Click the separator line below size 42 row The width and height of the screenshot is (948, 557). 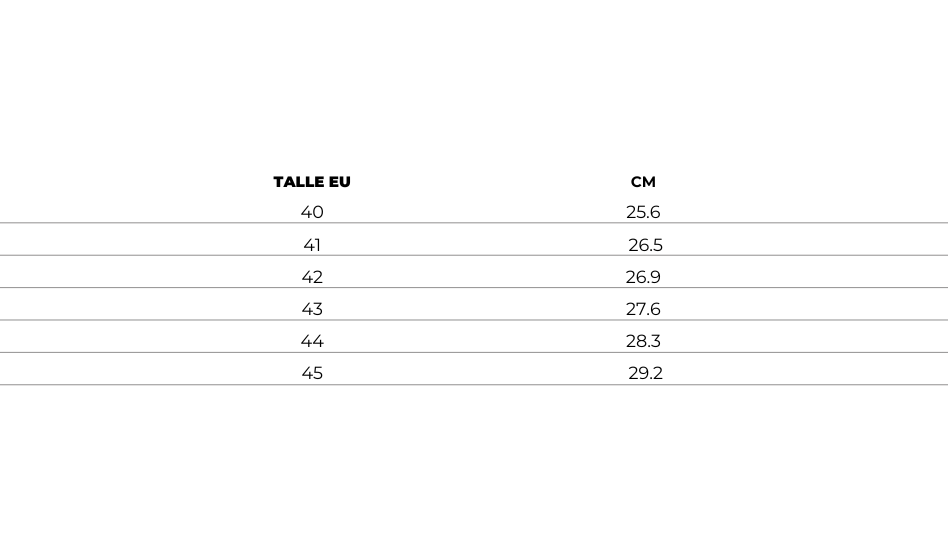coord(474,288)
